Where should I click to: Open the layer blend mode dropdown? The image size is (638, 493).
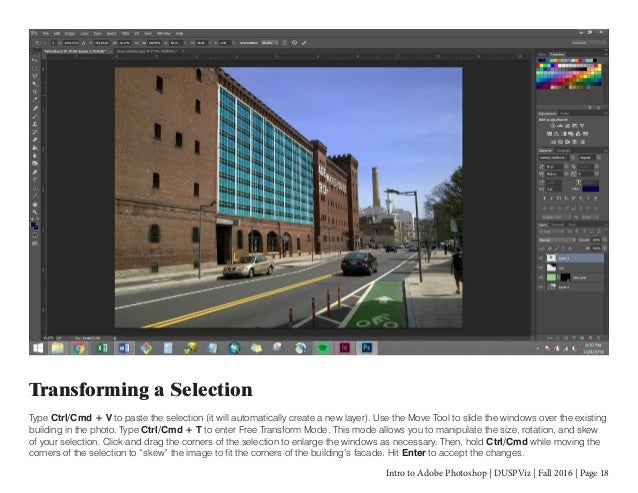tap(556, 240)
